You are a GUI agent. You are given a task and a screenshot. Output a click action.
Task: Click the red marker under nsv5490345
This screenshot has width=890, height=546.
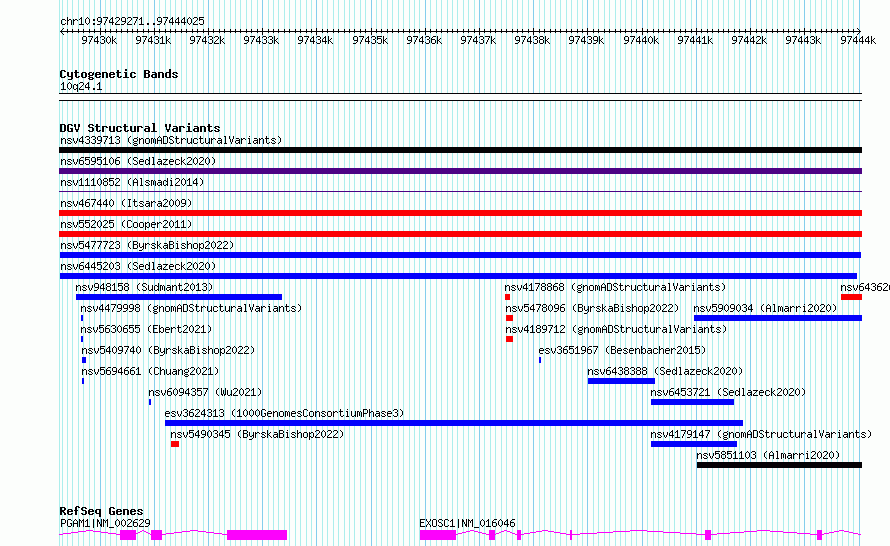(x=175, y=444)
